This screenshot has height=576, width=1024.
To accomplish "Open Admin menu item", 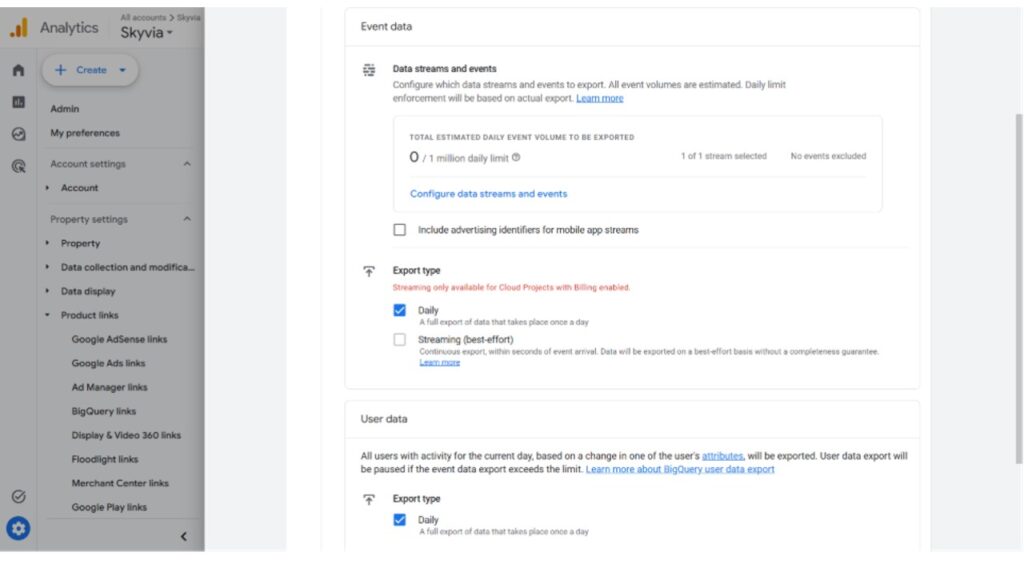I will pos(65,109).
